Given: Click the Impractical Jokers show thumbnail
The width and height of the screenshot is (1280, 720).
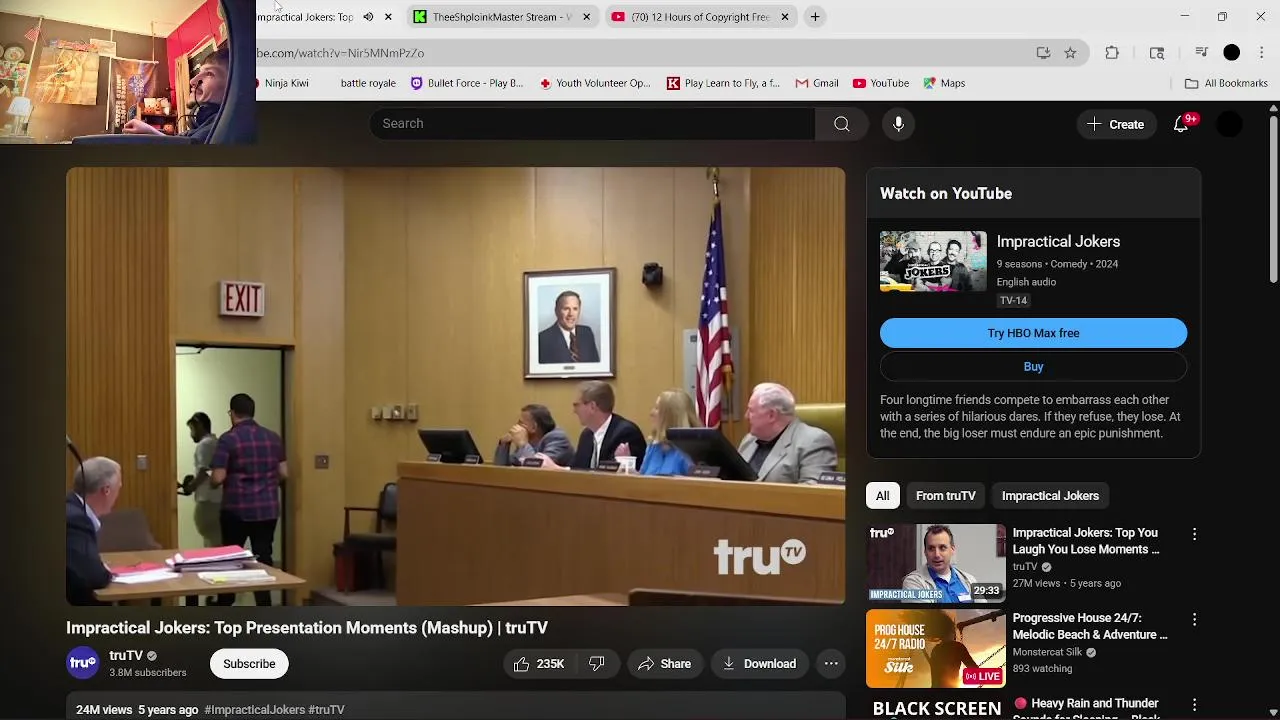Looking at the screenshot, I should click(x=933, y=262).
